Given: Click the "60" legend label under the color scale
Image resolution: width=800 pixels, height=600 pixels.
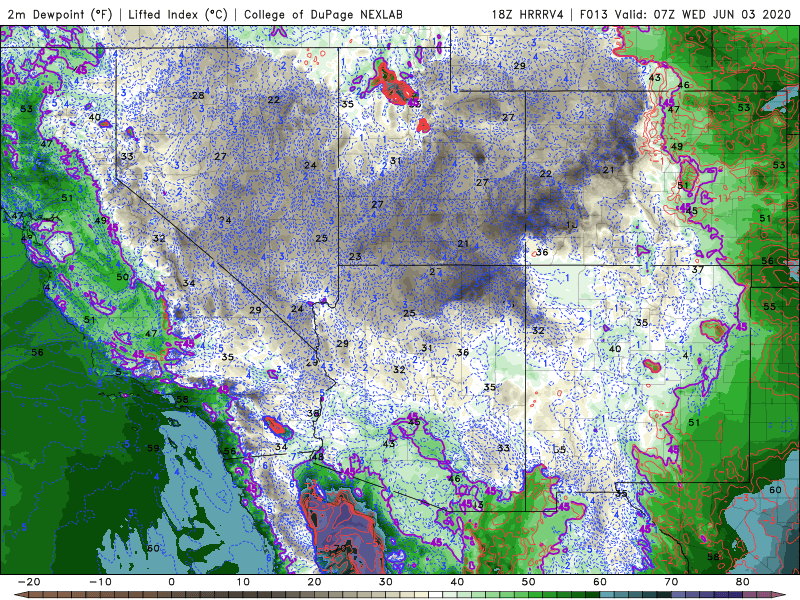Looking at the screenshot, I should point(600,582).
